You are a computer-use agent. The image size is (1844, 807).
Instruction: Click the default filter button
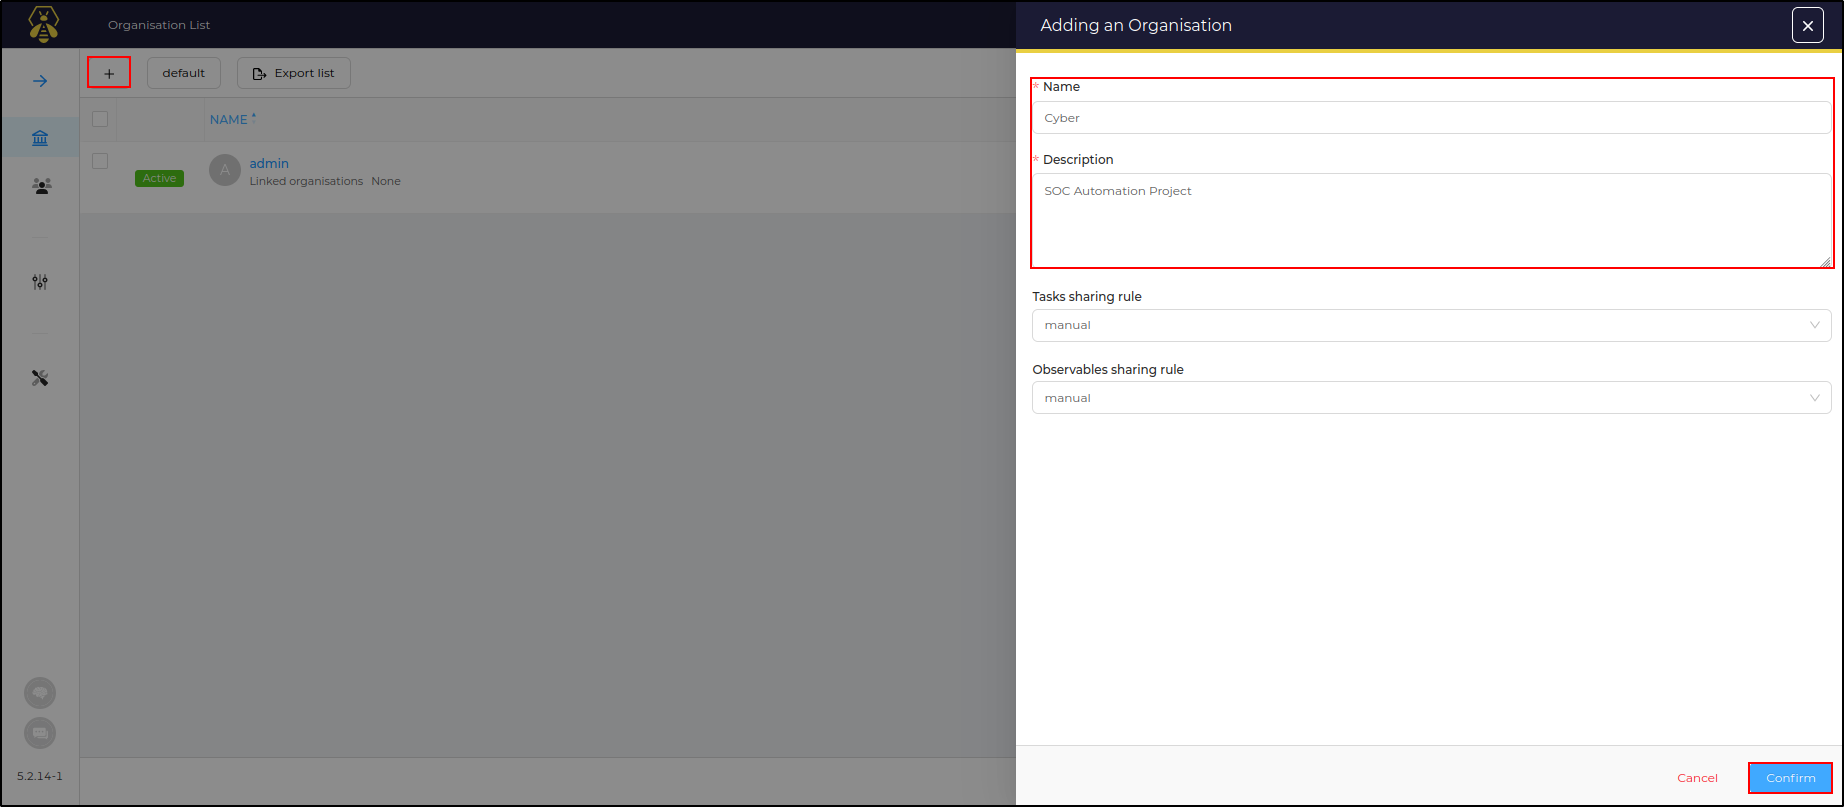click(184, 73)
